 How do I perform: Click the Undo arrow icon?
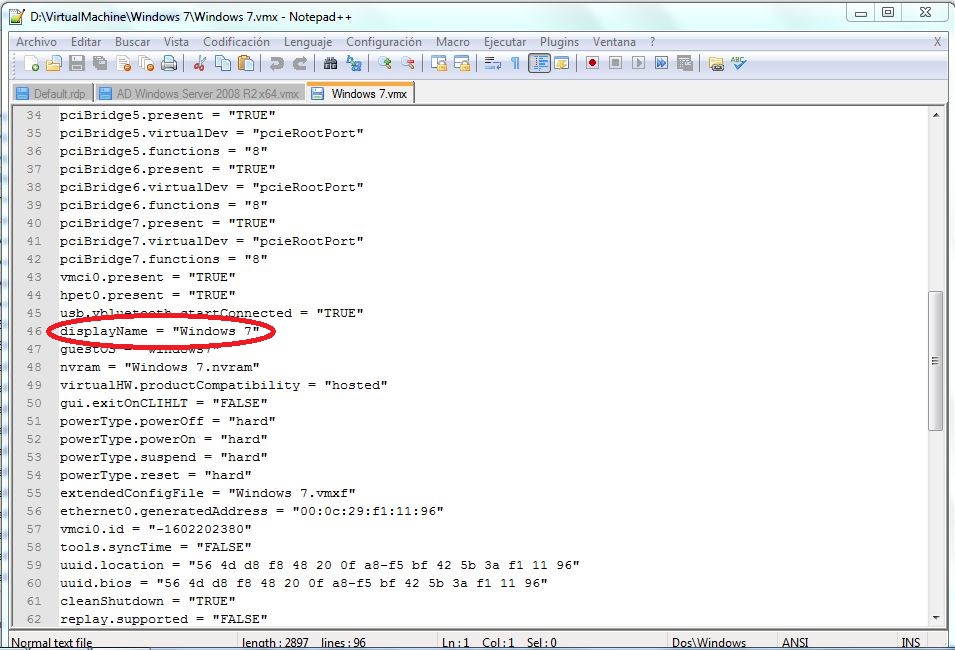pyautogui.click(x=276, y=64)
